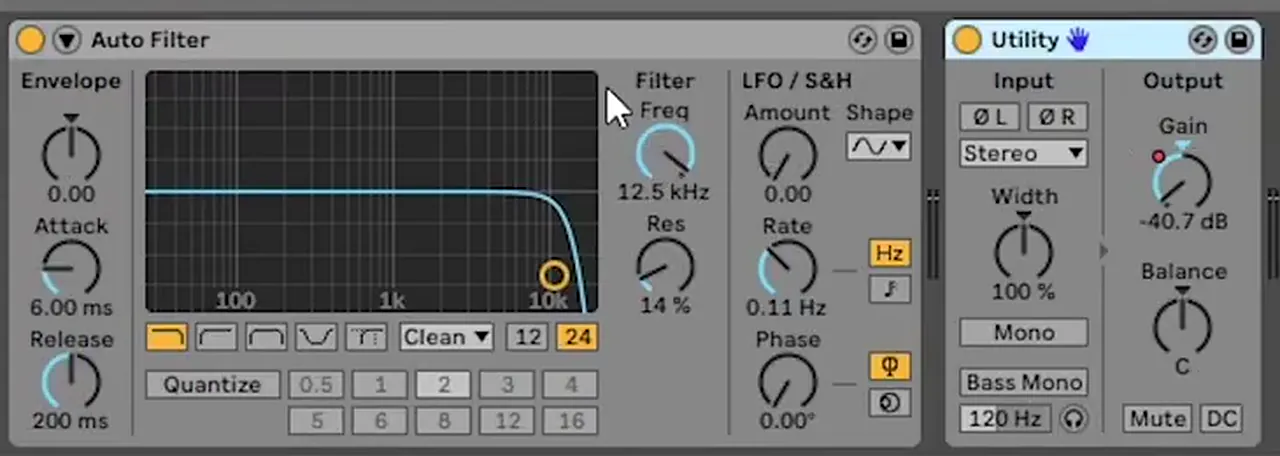
Task: Switch LFO rate to synced note mode
Action: tap(890, 289)
